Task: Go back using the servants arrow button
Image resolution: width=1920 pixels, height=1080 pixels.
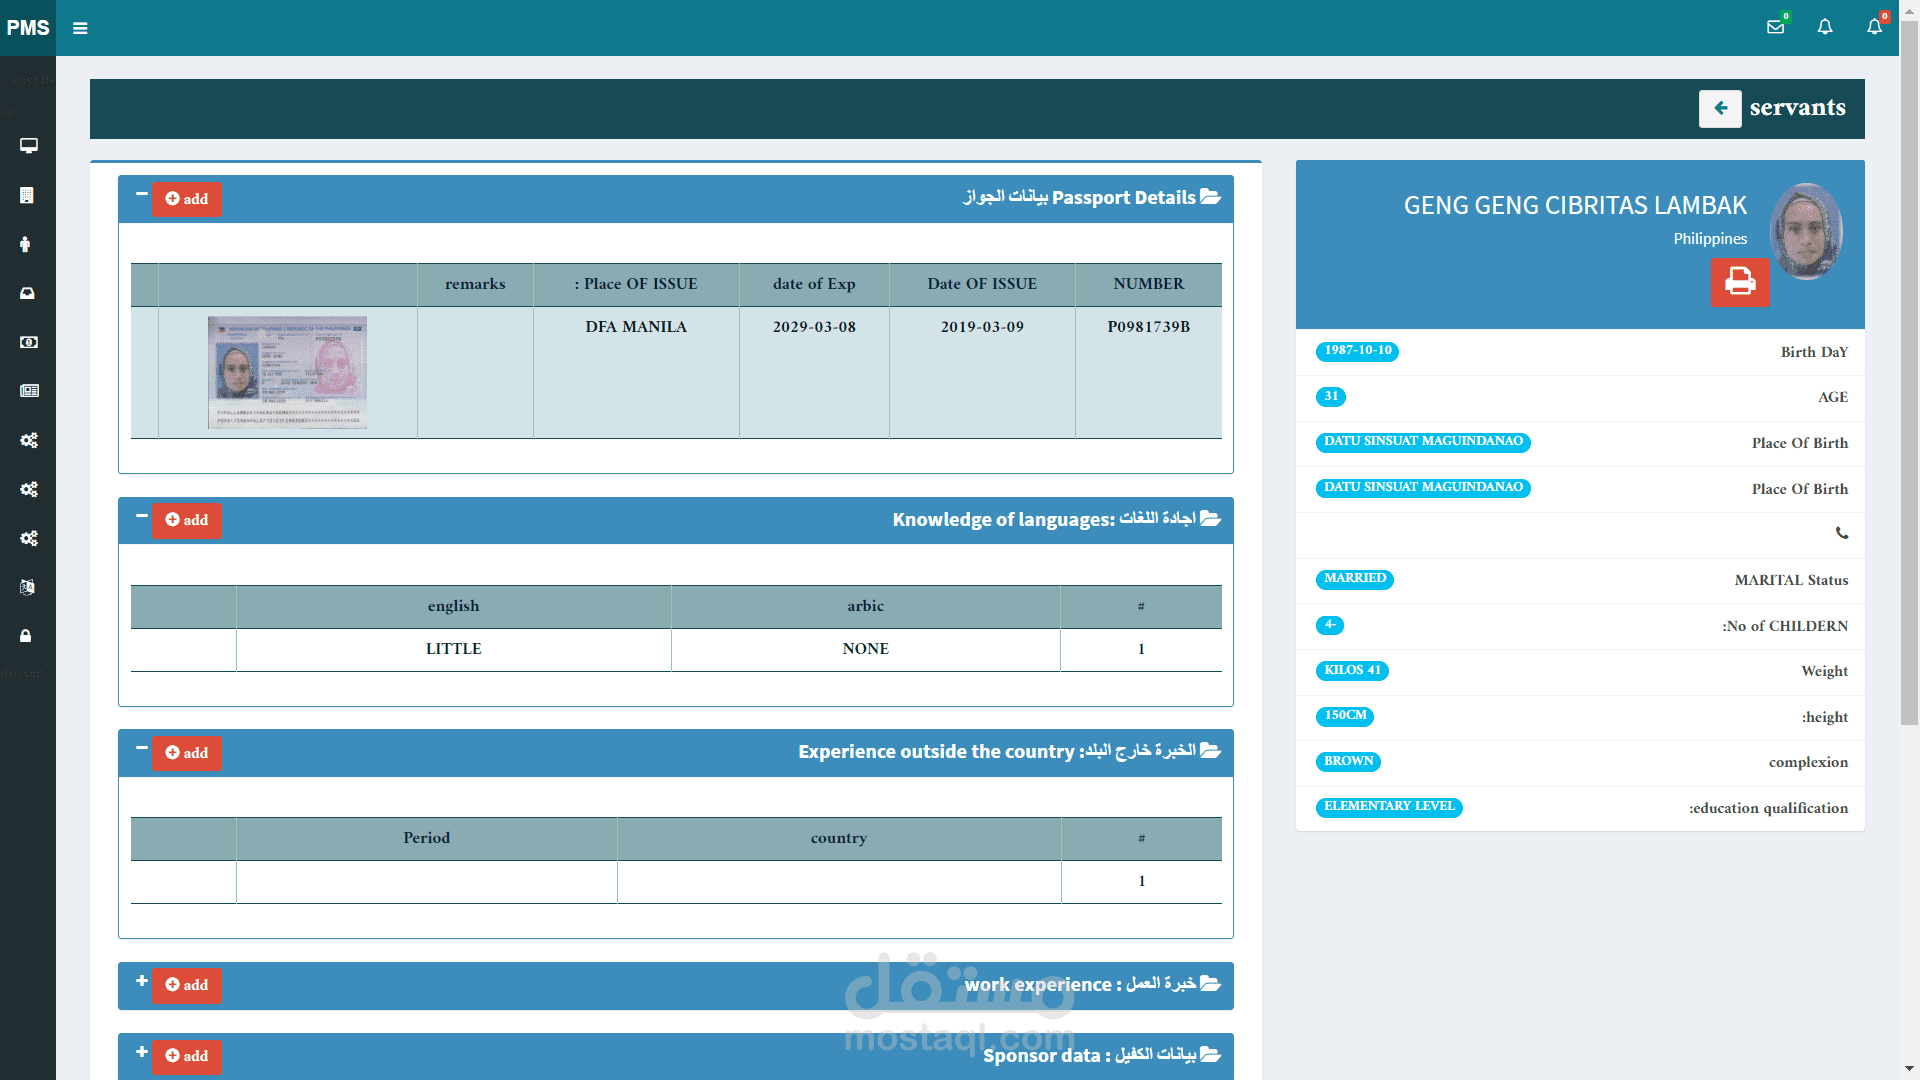Action: pos(1720,108)
